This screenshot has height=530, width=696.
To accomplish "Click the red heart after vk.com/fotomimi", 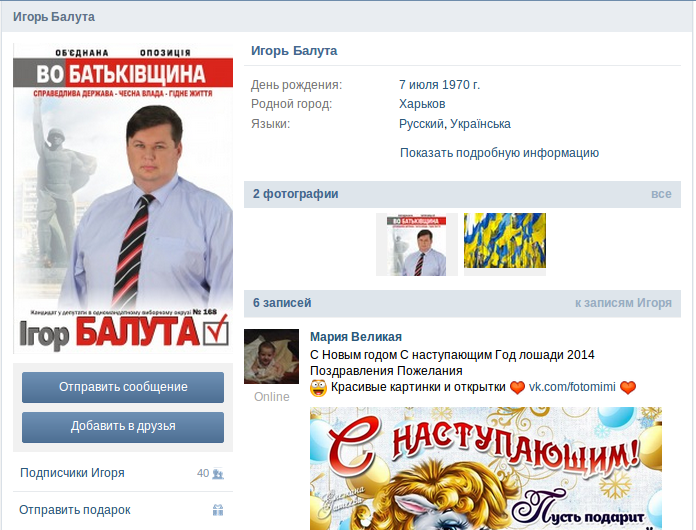I will 628,388.
